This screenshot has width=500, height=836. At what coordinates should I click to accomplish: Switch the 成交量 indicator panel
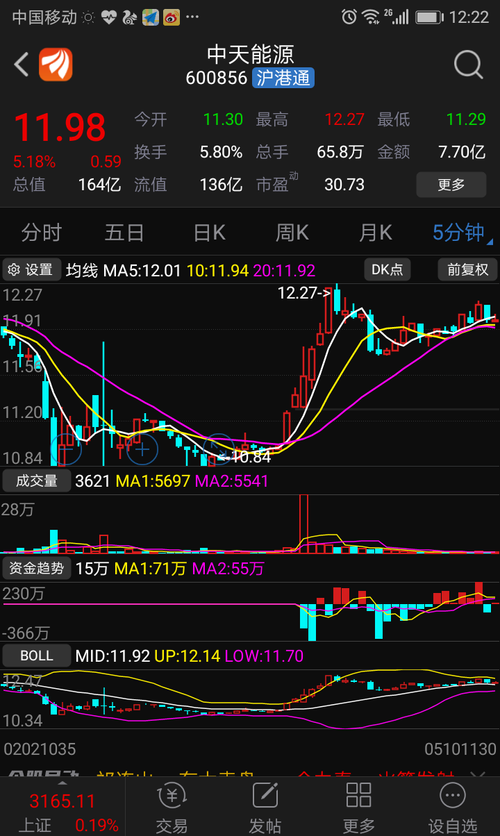click(36, 481)
